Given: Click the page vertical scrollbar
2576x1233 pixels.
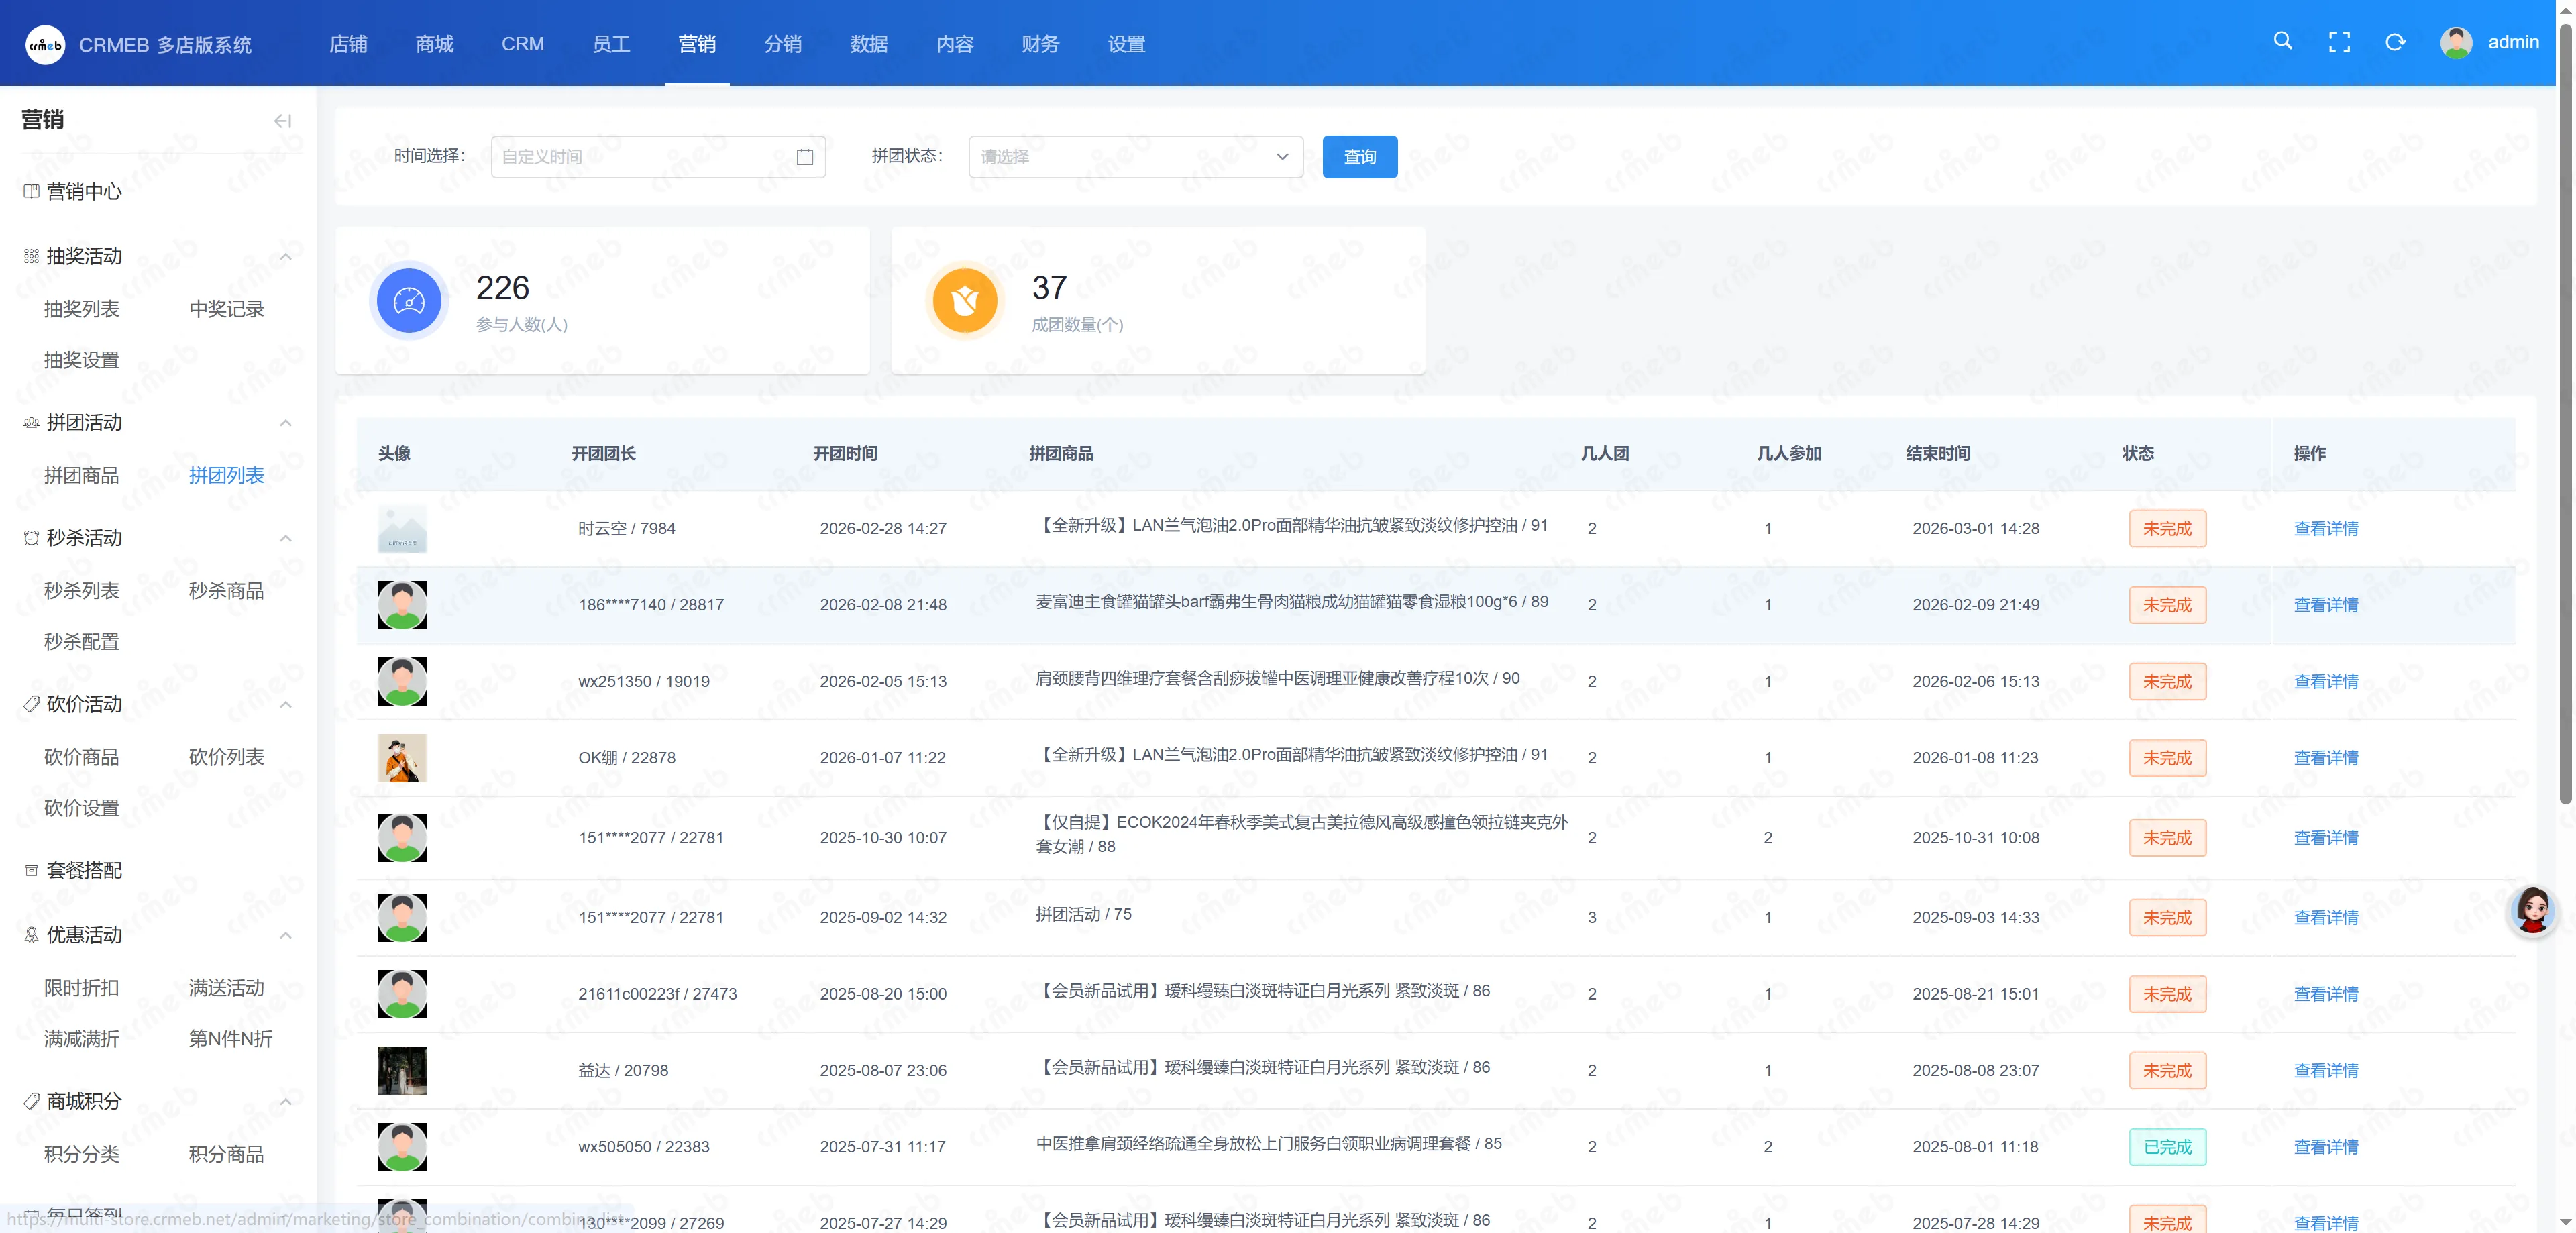Looking at the screenshot, I should 2565,415.
